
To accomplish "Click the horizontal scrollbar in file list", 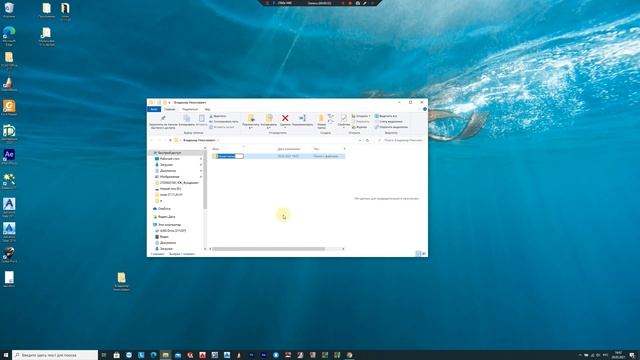I will (269, 249).
